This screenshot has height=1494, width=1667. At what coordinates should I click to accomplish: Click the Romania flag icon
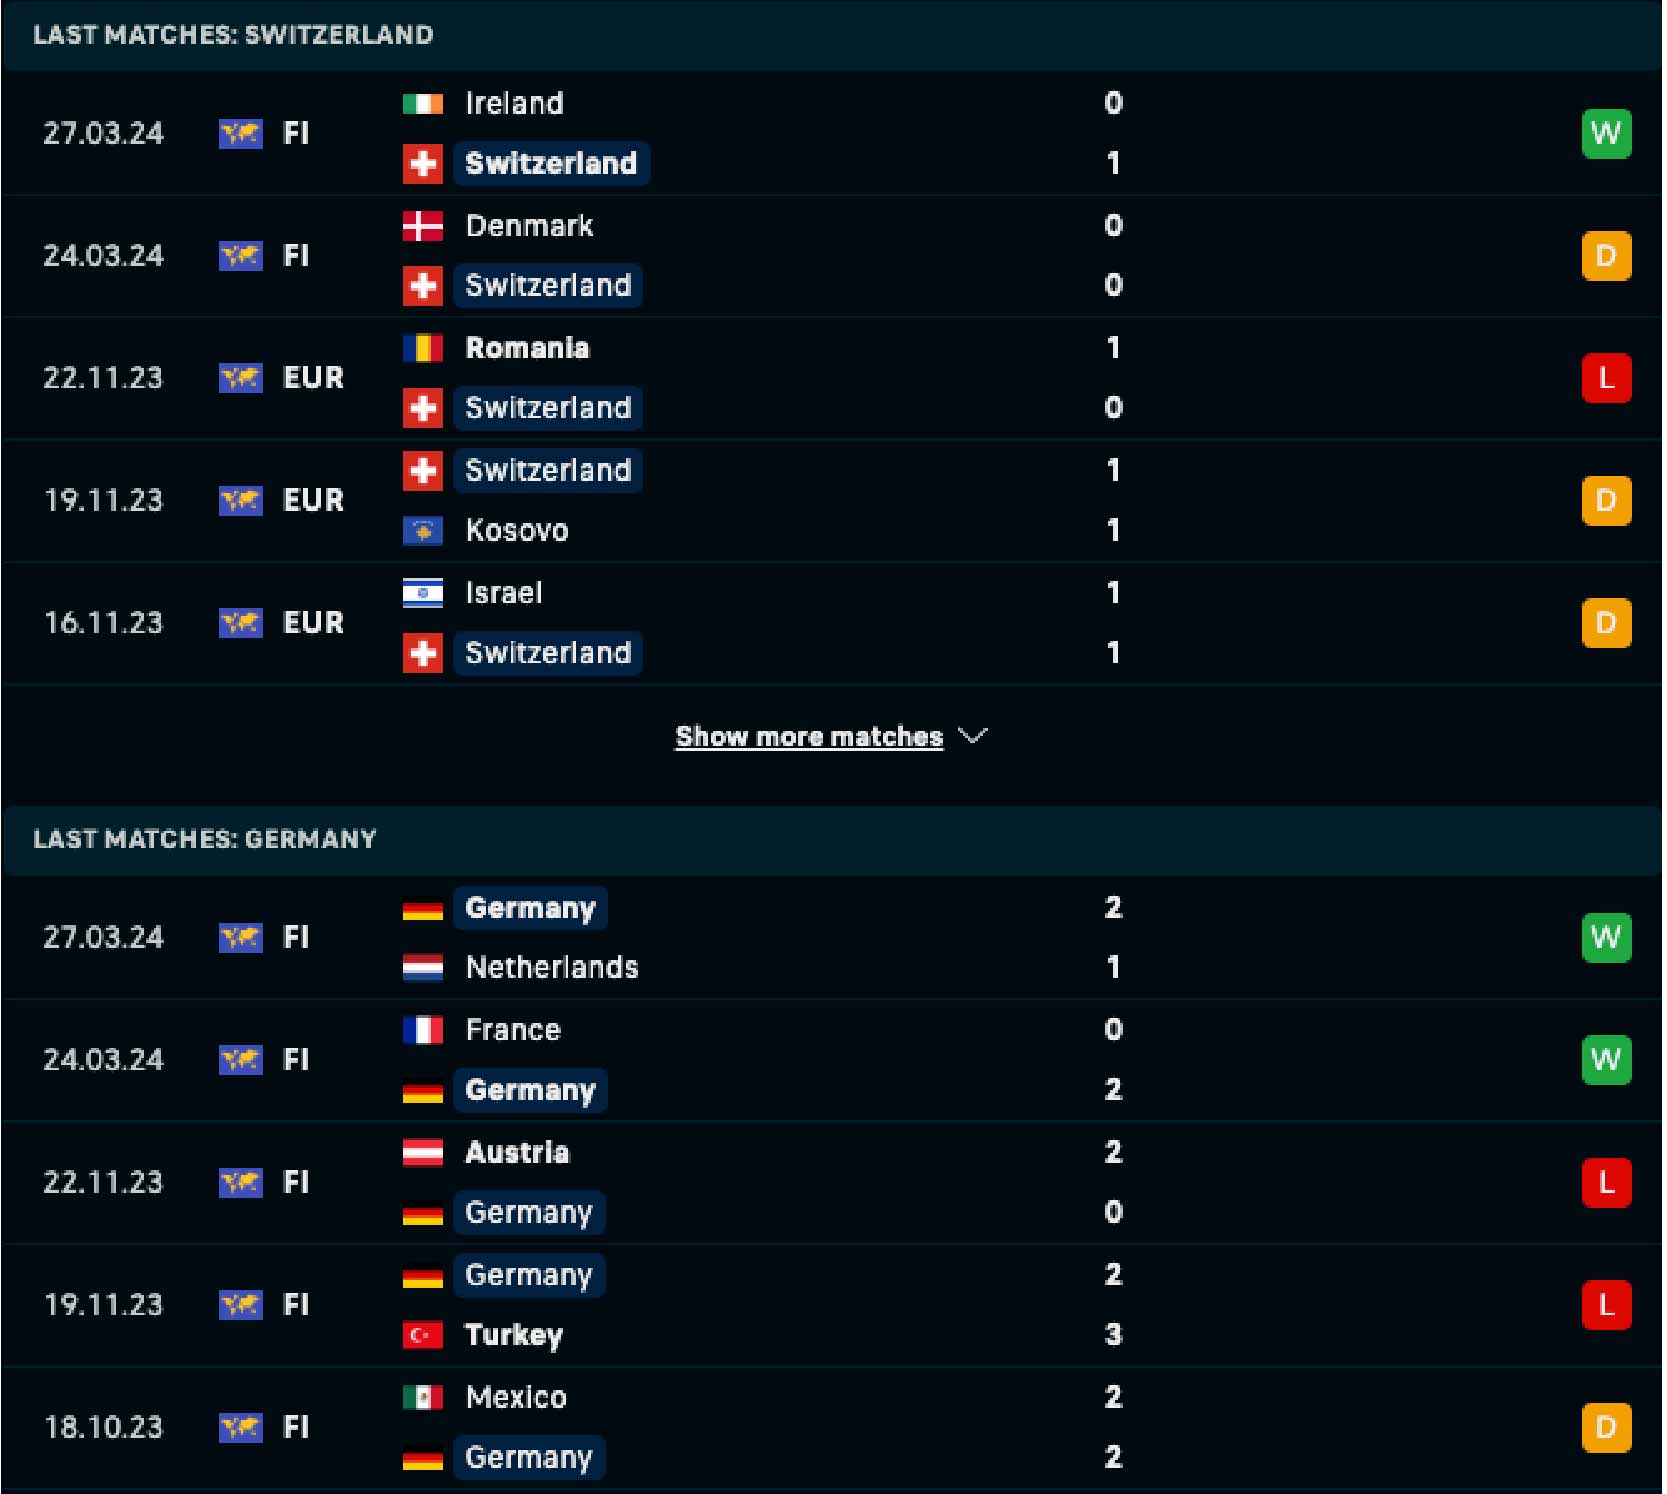click(x=422, y=348)
